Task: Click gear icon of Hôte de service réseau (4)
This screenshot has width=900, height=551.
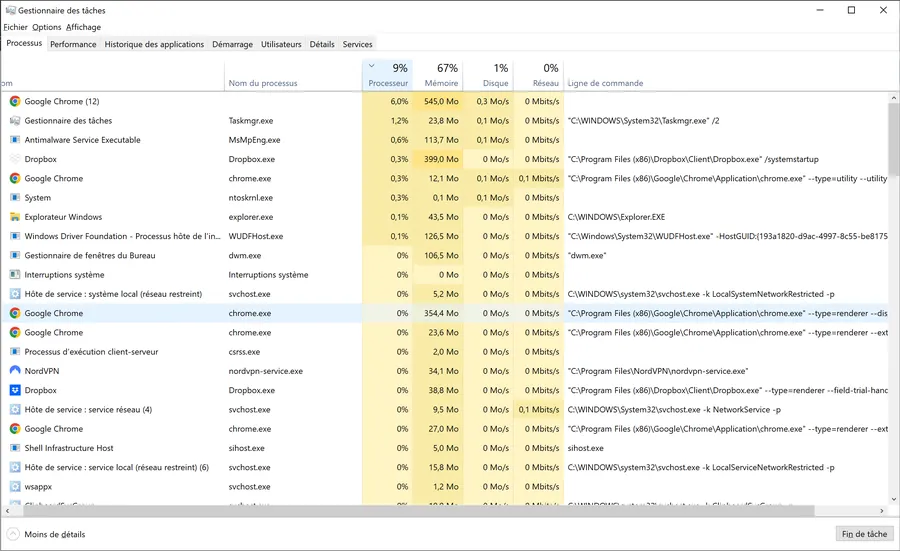Action: 15,410
